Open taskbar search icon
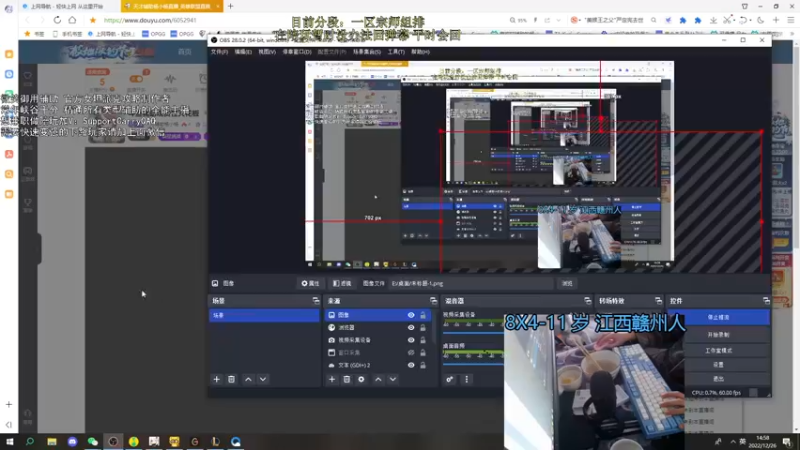This screenshot has width=800, height=450. (x=30, y=441)
